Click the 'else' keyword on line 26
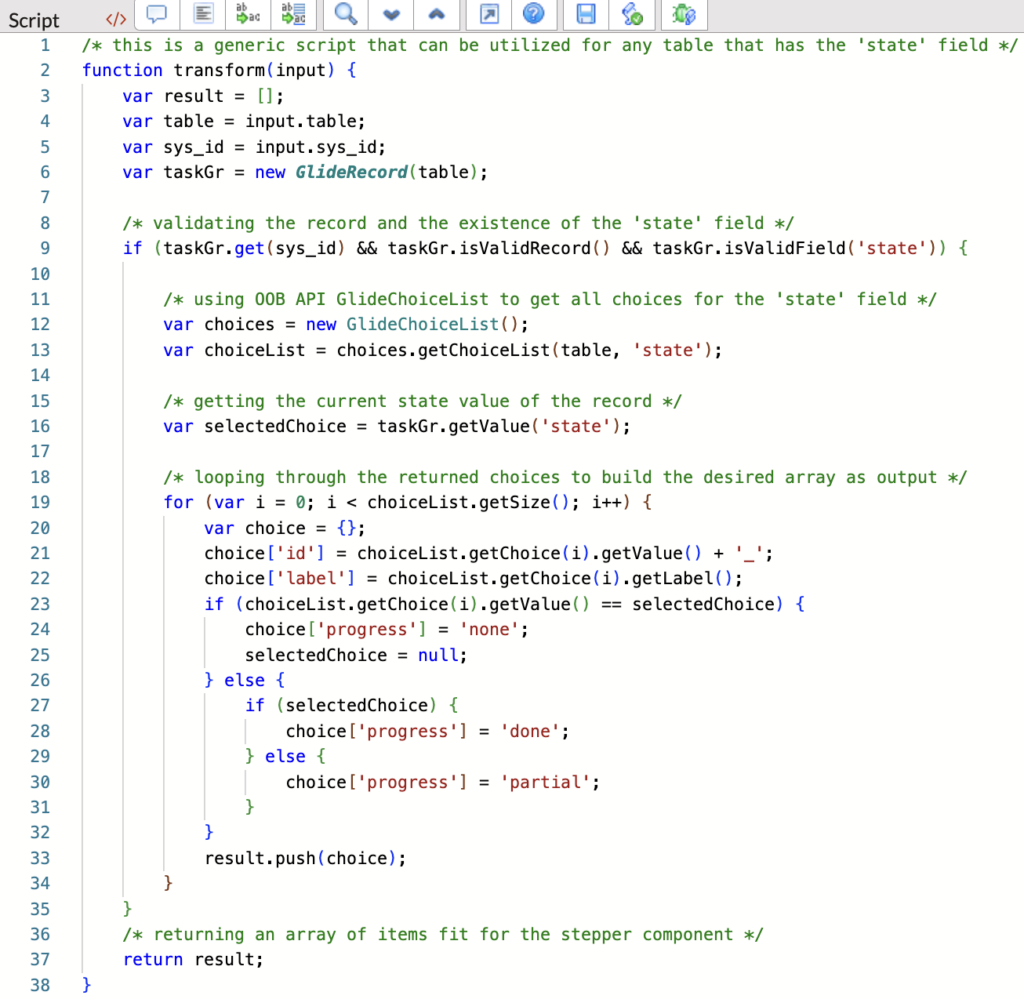 tap(244, 680)
